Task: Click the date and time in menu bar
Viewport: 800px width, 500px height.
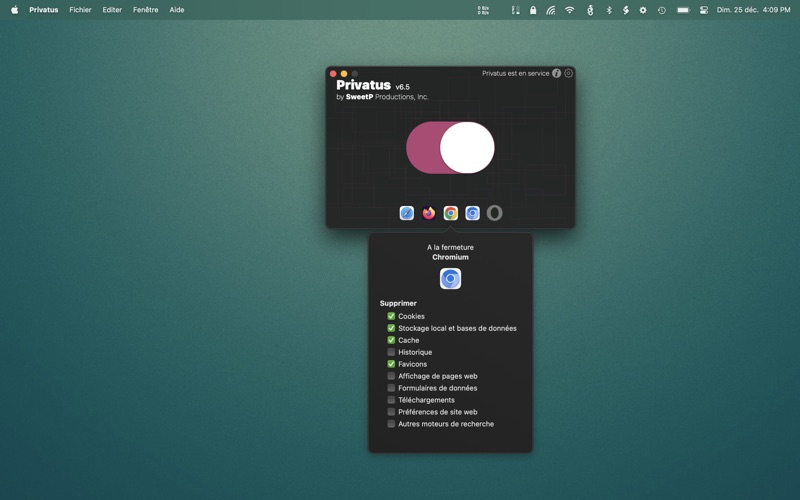Action: point(753,10)
